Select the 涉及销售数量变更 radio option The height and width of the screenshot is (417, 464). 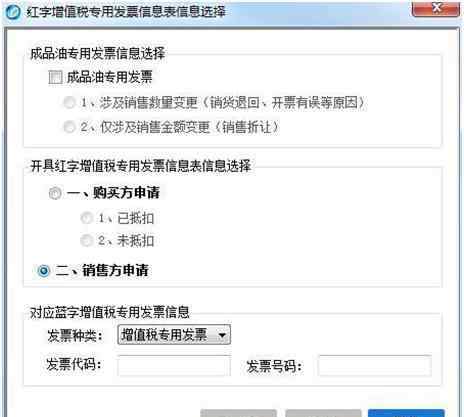tap(69, 102)
